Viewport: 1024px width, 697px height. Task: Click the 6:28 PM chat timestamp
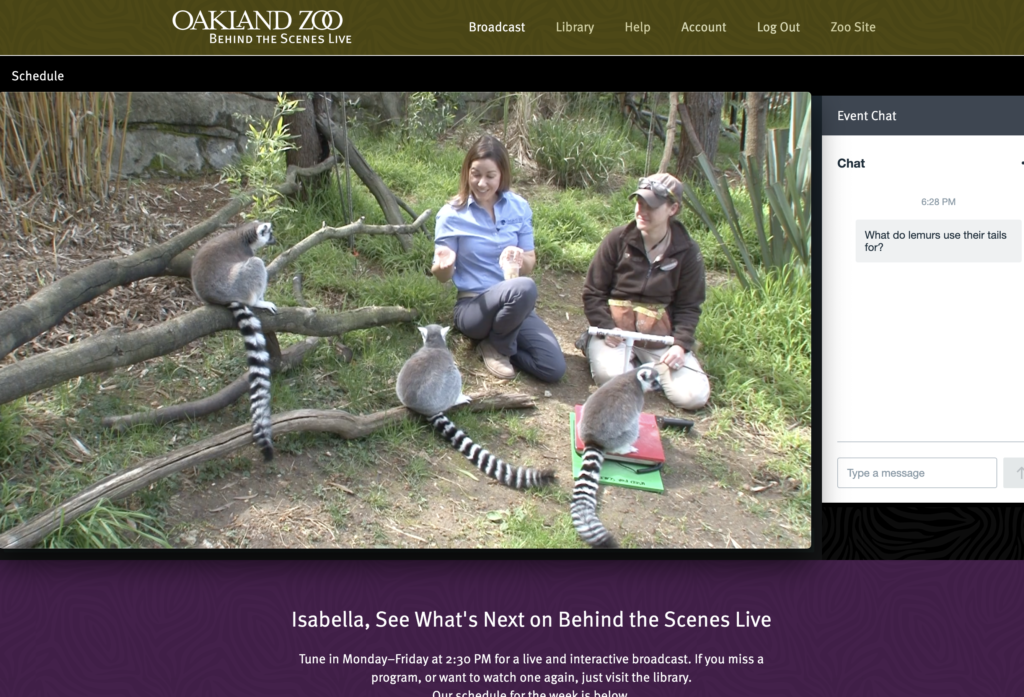pyautogui.click(x=938, y=202)
